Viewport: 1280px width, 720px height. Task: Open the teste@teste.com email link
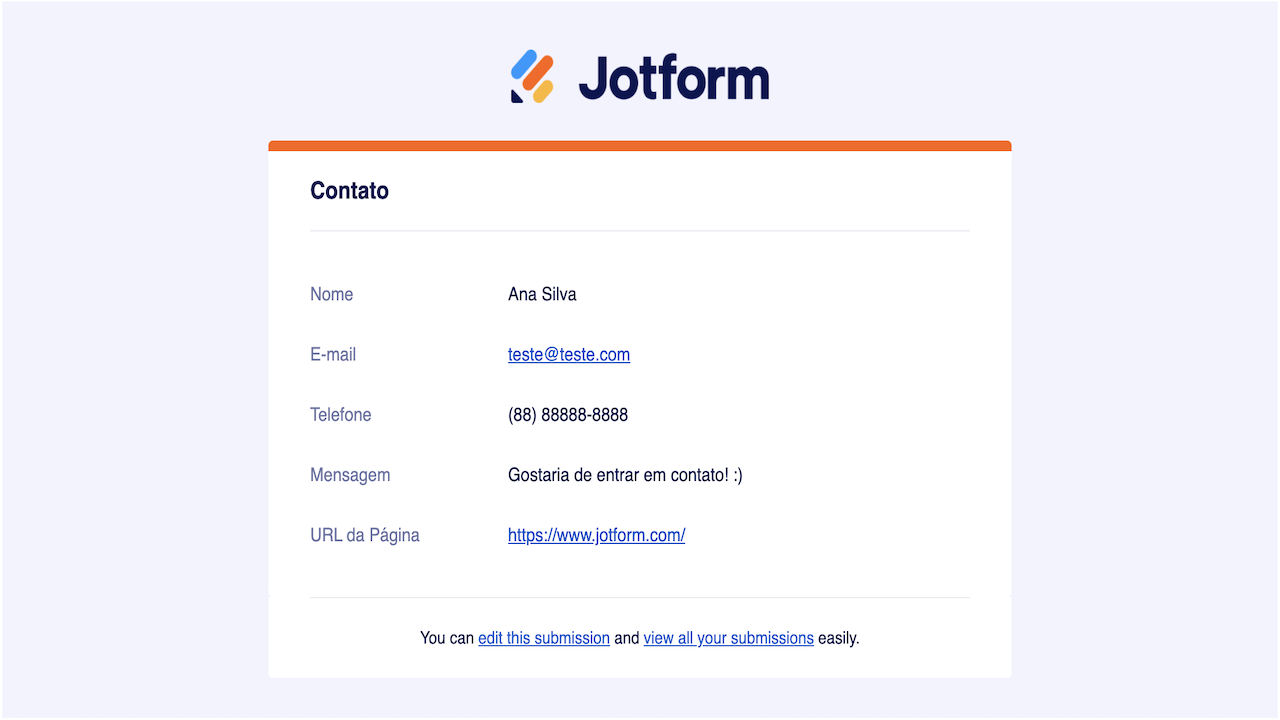tap(569, 354)
